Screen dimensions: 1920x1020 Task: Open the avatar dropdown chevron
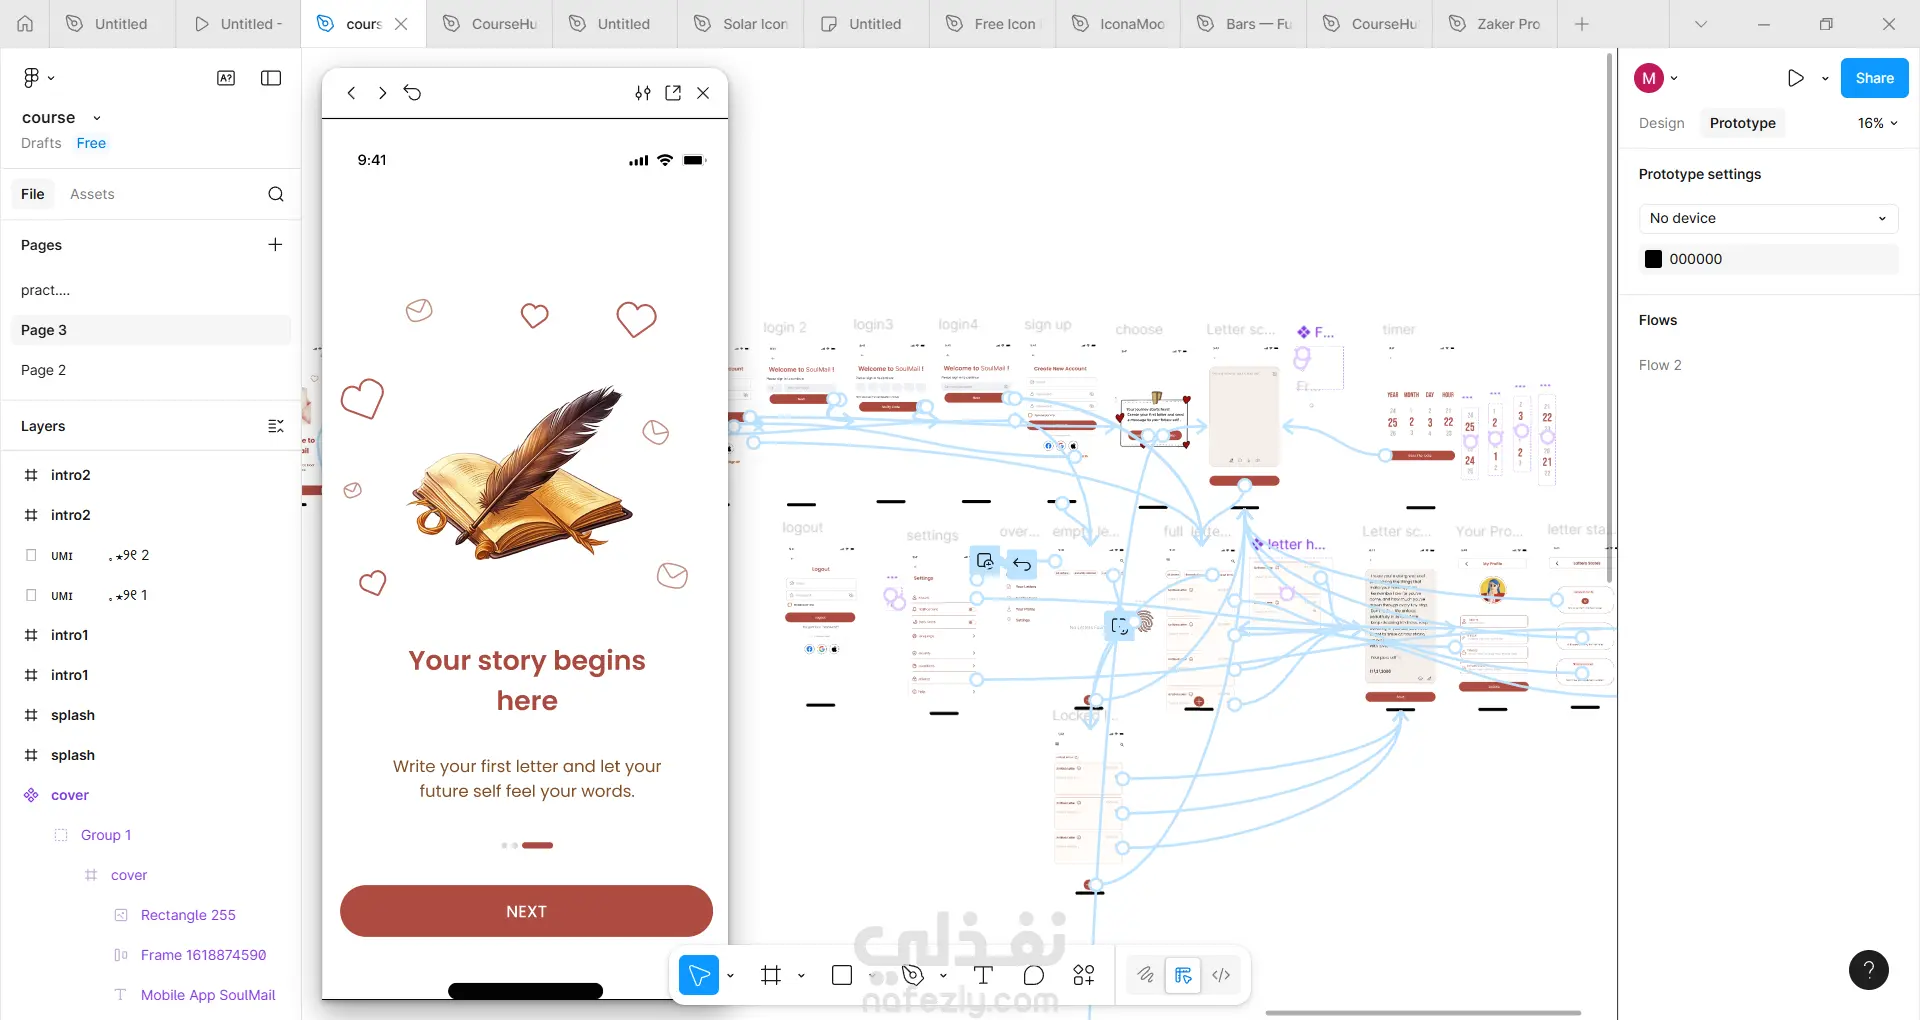coord(1674,78)
